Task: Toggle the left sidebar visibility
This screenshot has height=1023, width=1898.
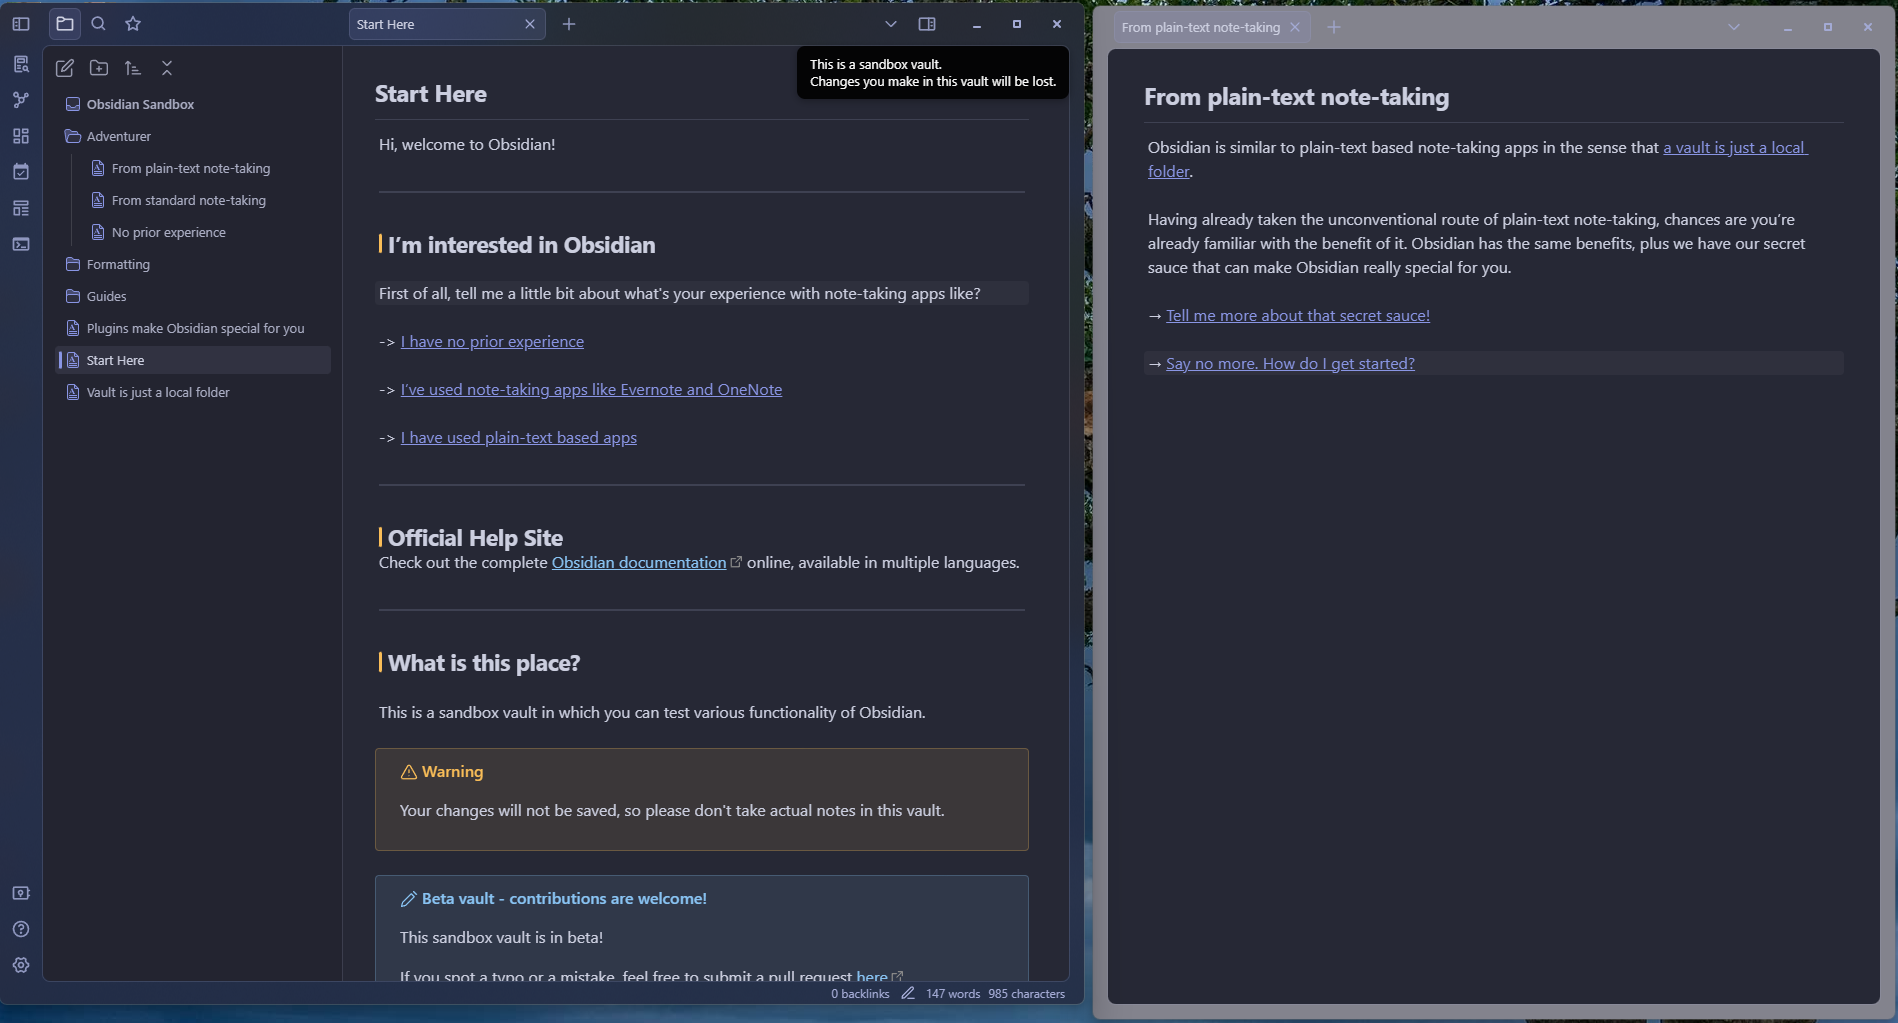Action: [21, 23]
